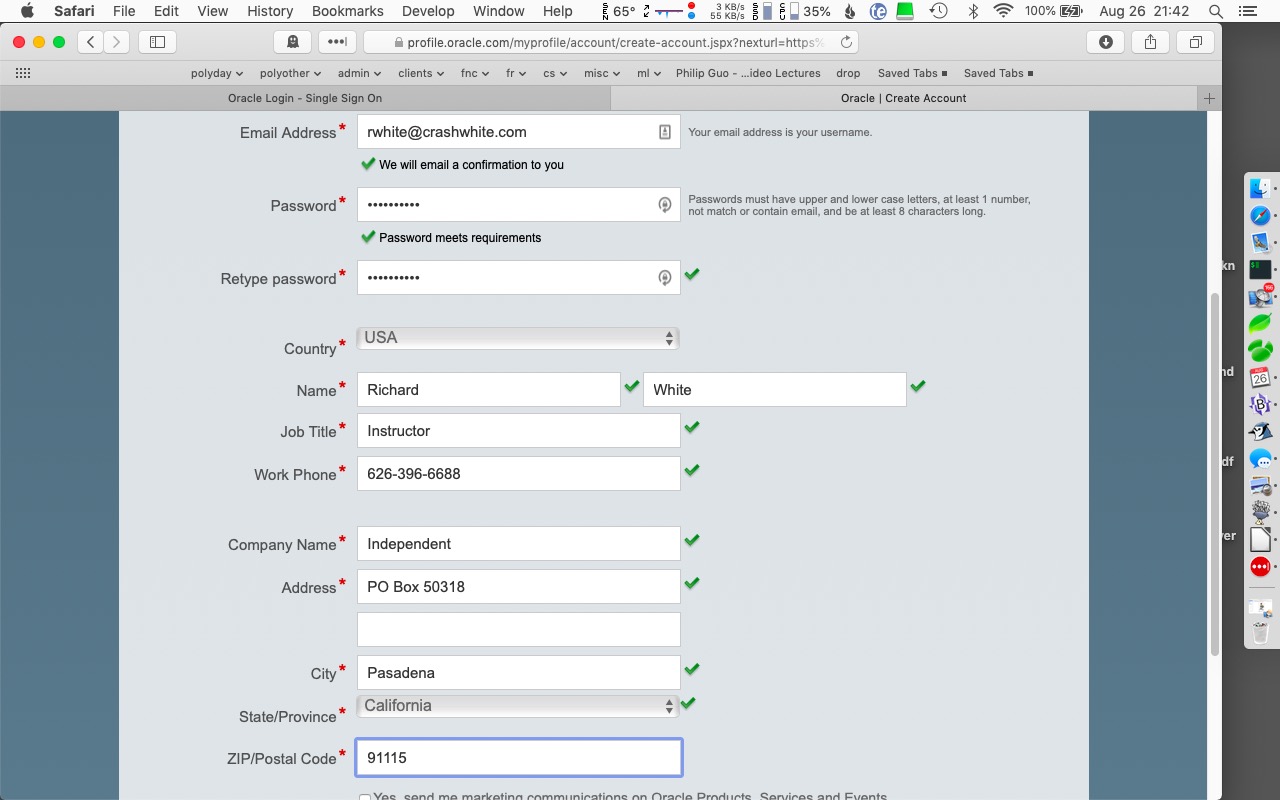Open the History menu

point(270,11)
